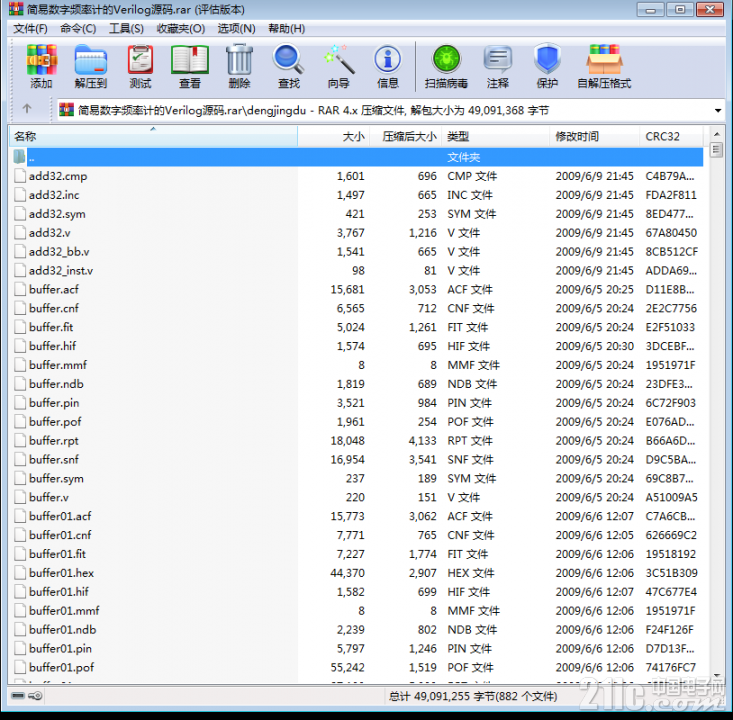Screen dimensions: 733x720
Task: Open the File (文件) menu
Action: coord(30,29)
